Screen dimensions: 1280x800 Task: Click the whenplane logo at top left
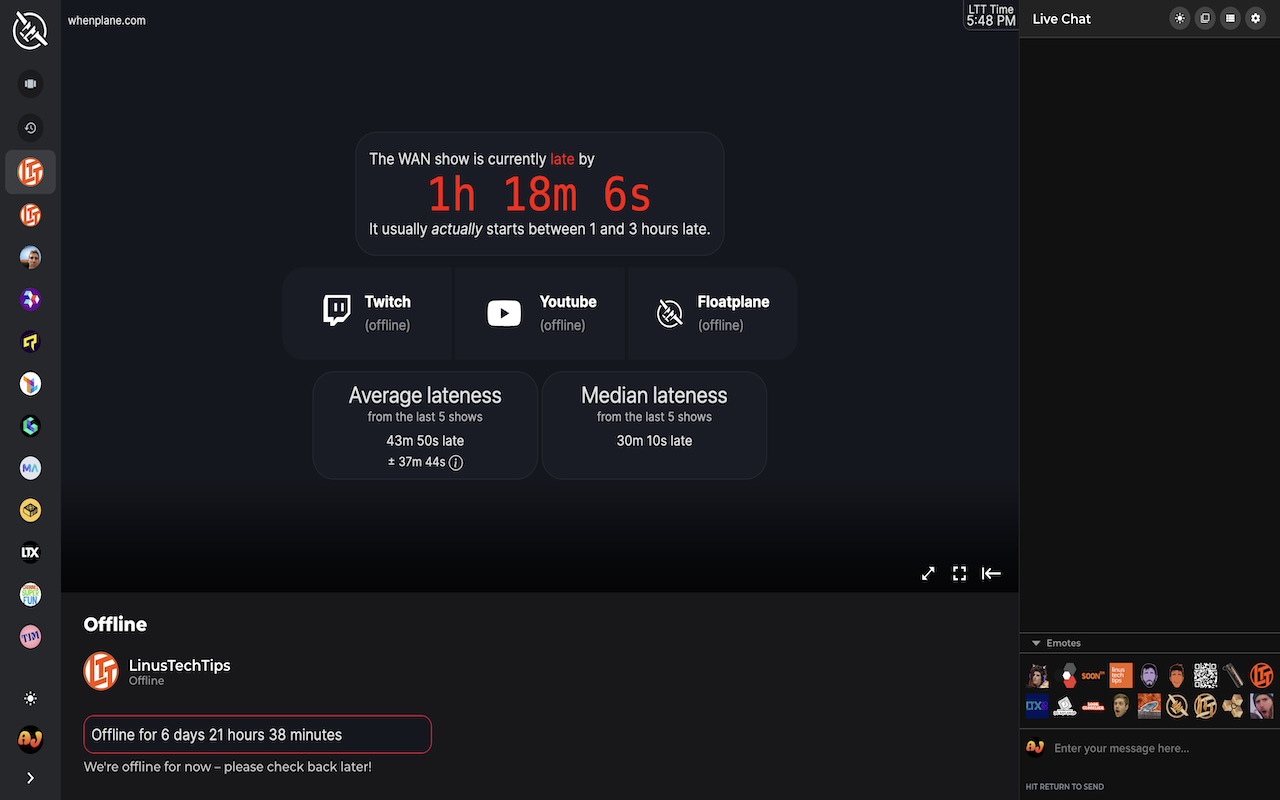tap(30, 30)
